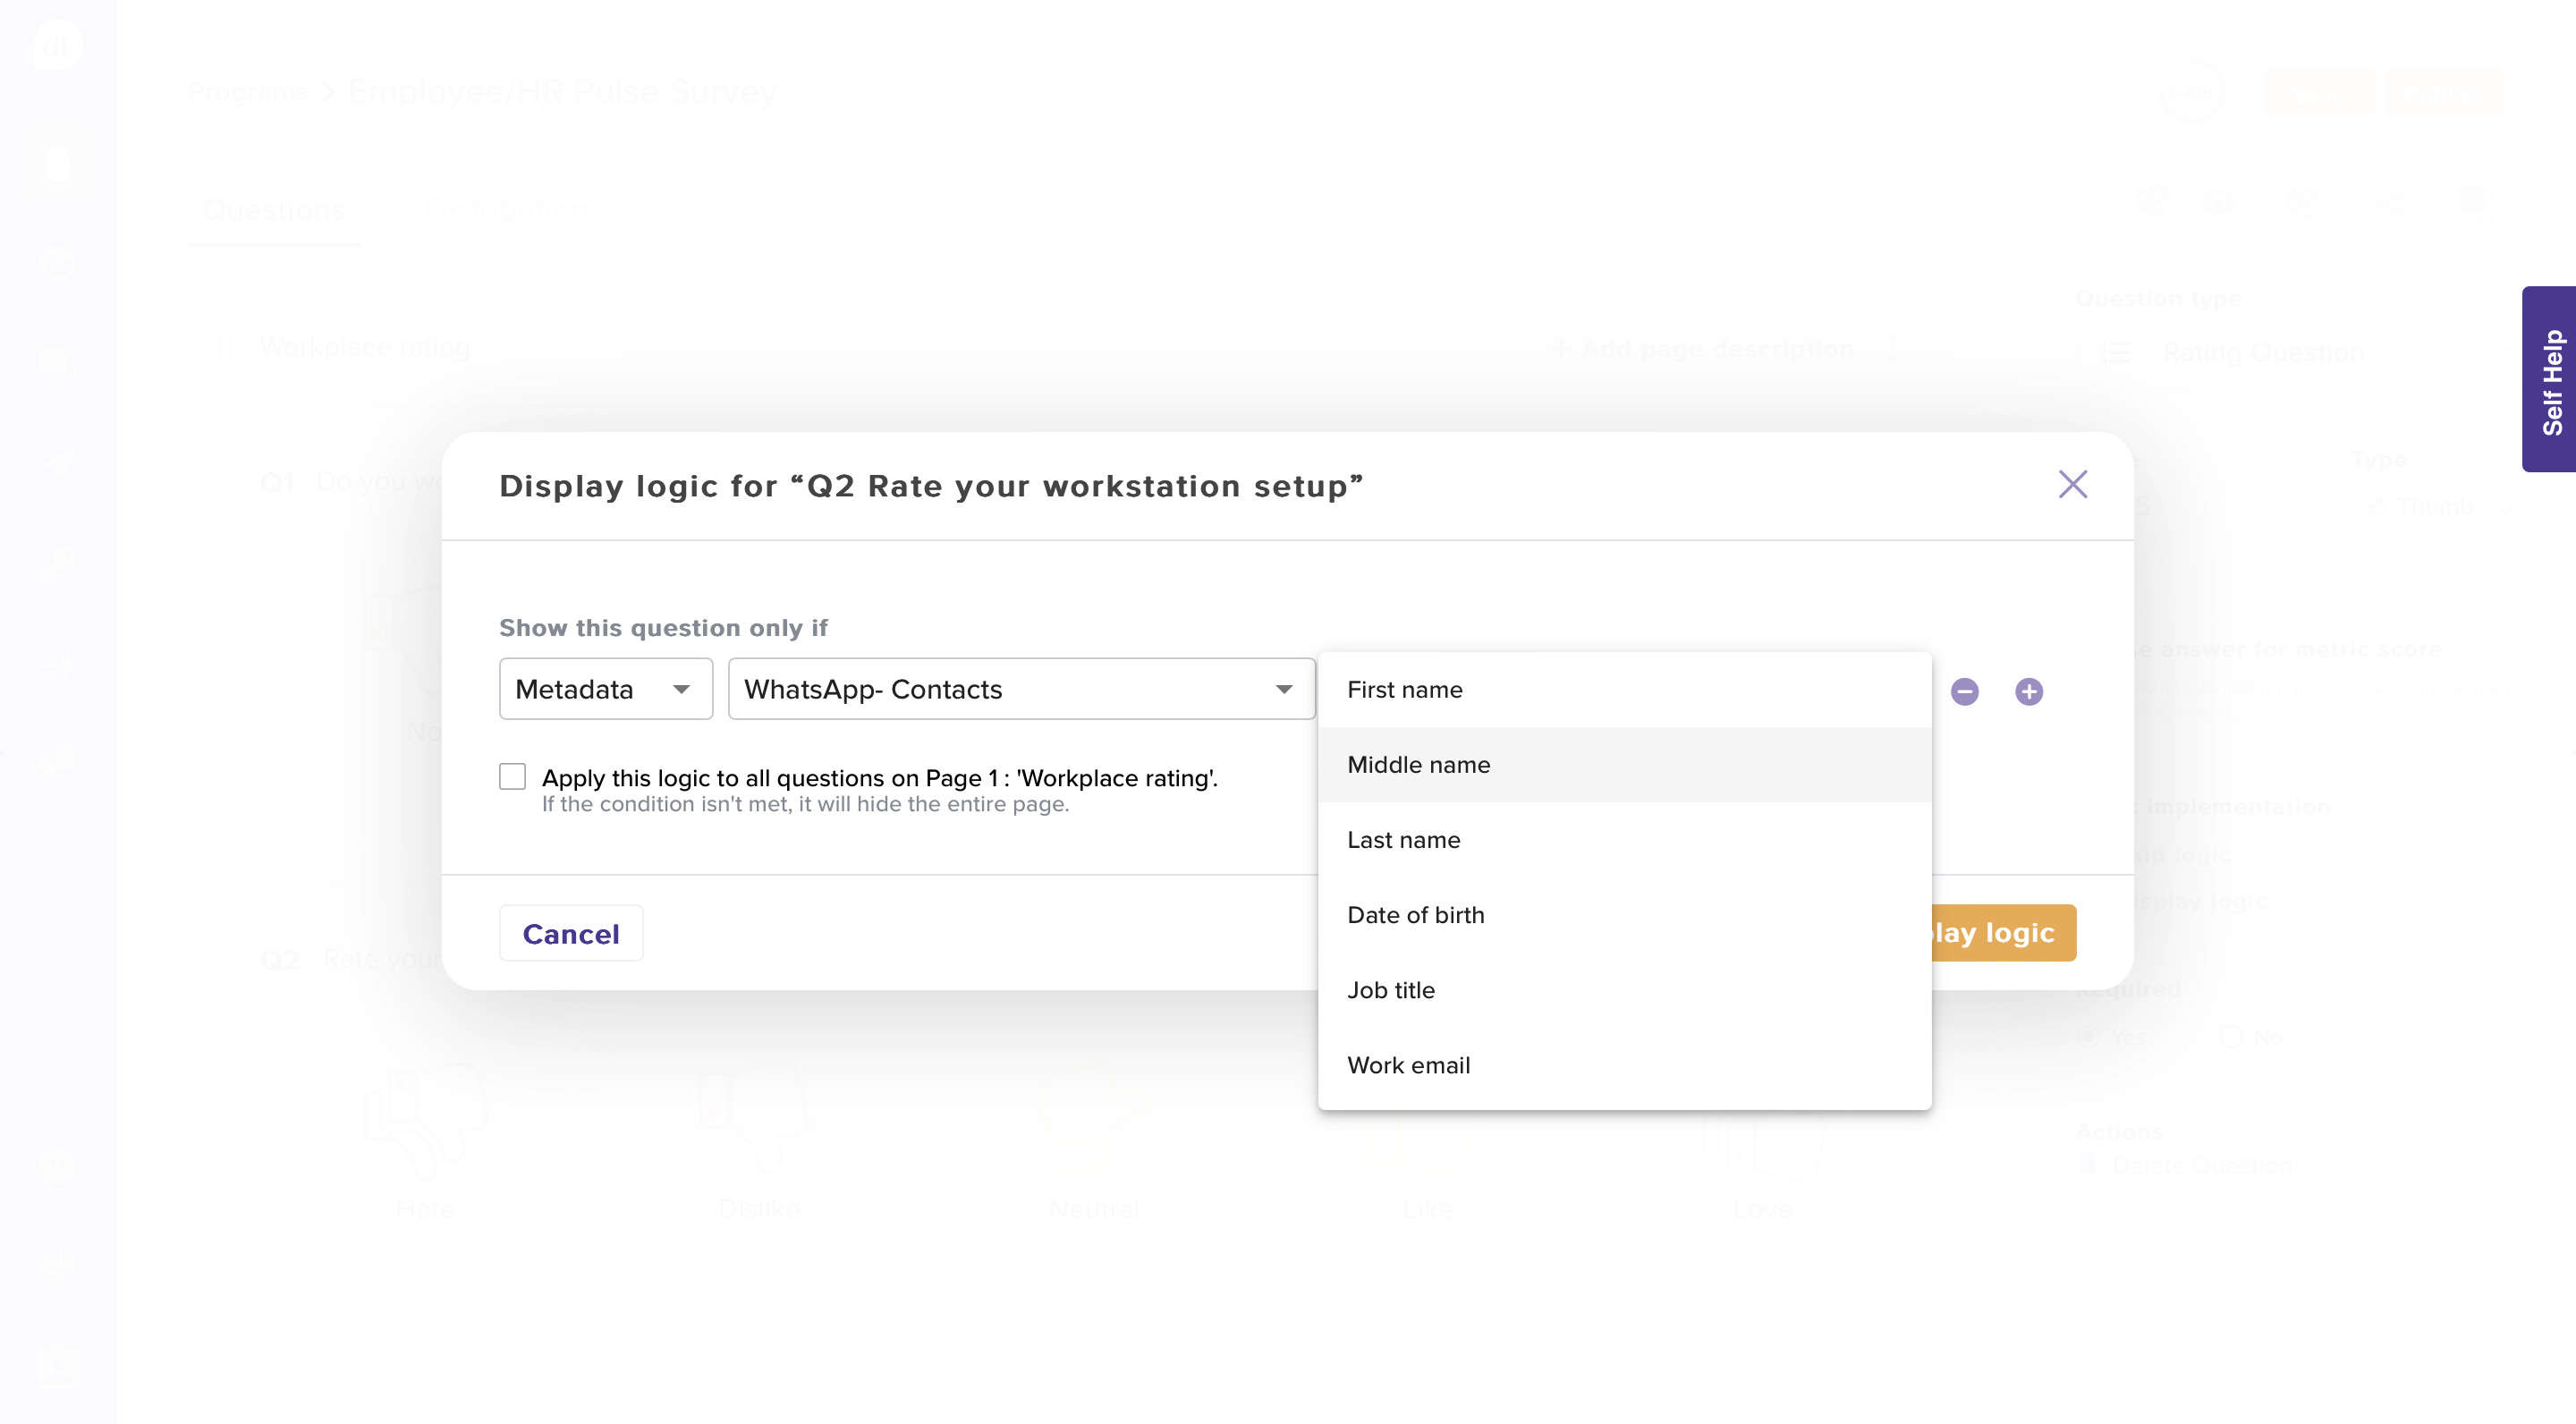Image resolution: width=2576 pixels, height=1424 pixels.
Task: Click the WhatsApp- Contacts dropdown arrow
Action: pos(1284,689)
